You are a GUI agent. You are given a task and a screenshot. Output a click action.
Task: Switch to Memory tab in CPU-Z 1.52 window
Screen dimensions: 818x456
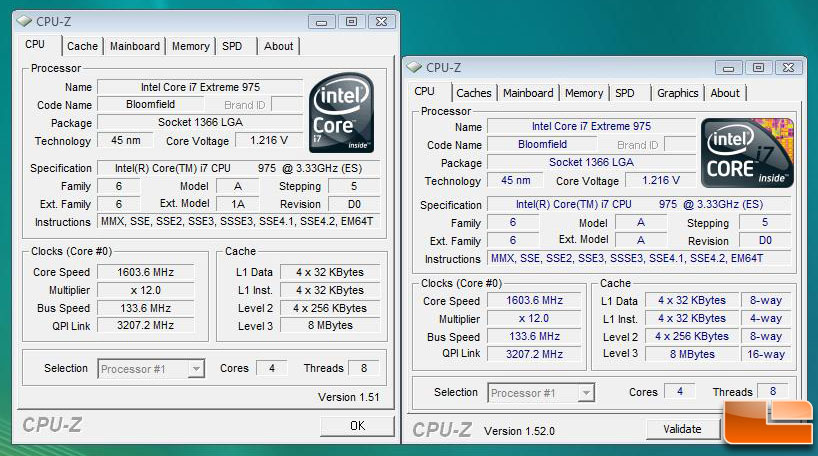point(584,93)
